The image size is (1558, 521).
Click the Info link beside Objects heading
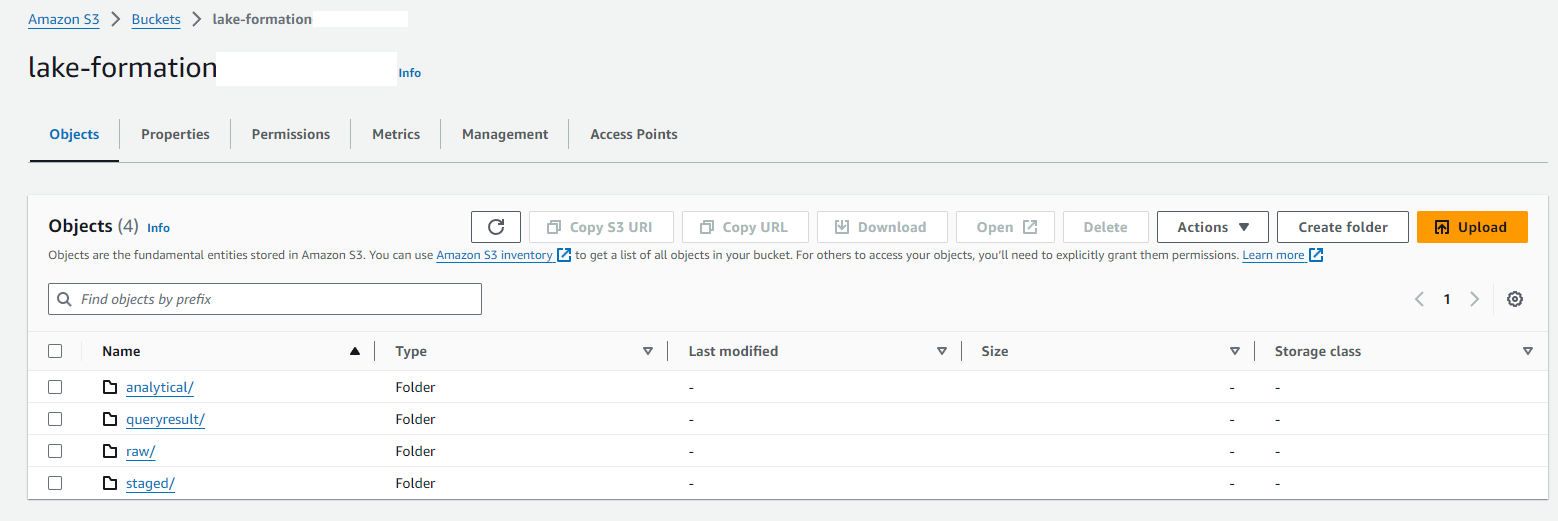pos(158,228)
